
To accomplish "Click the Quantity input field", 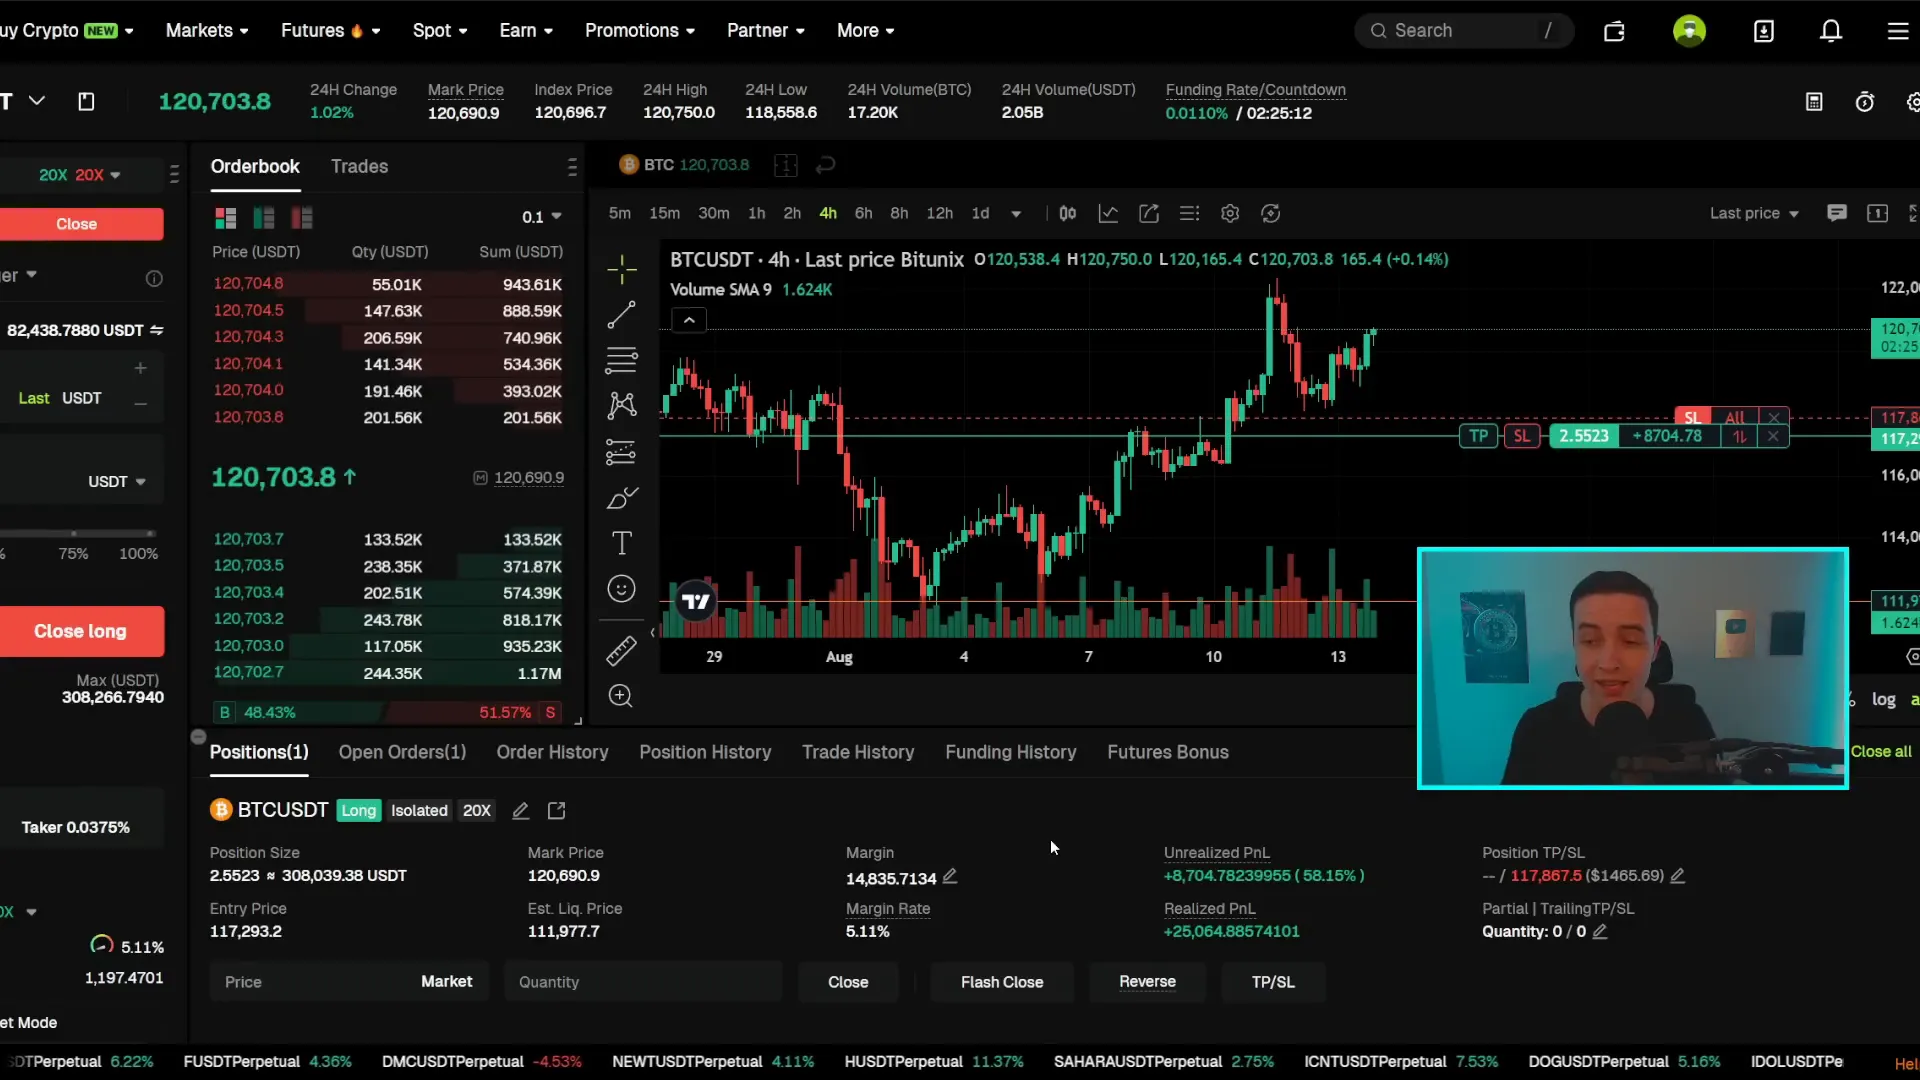I will point(642,982).
